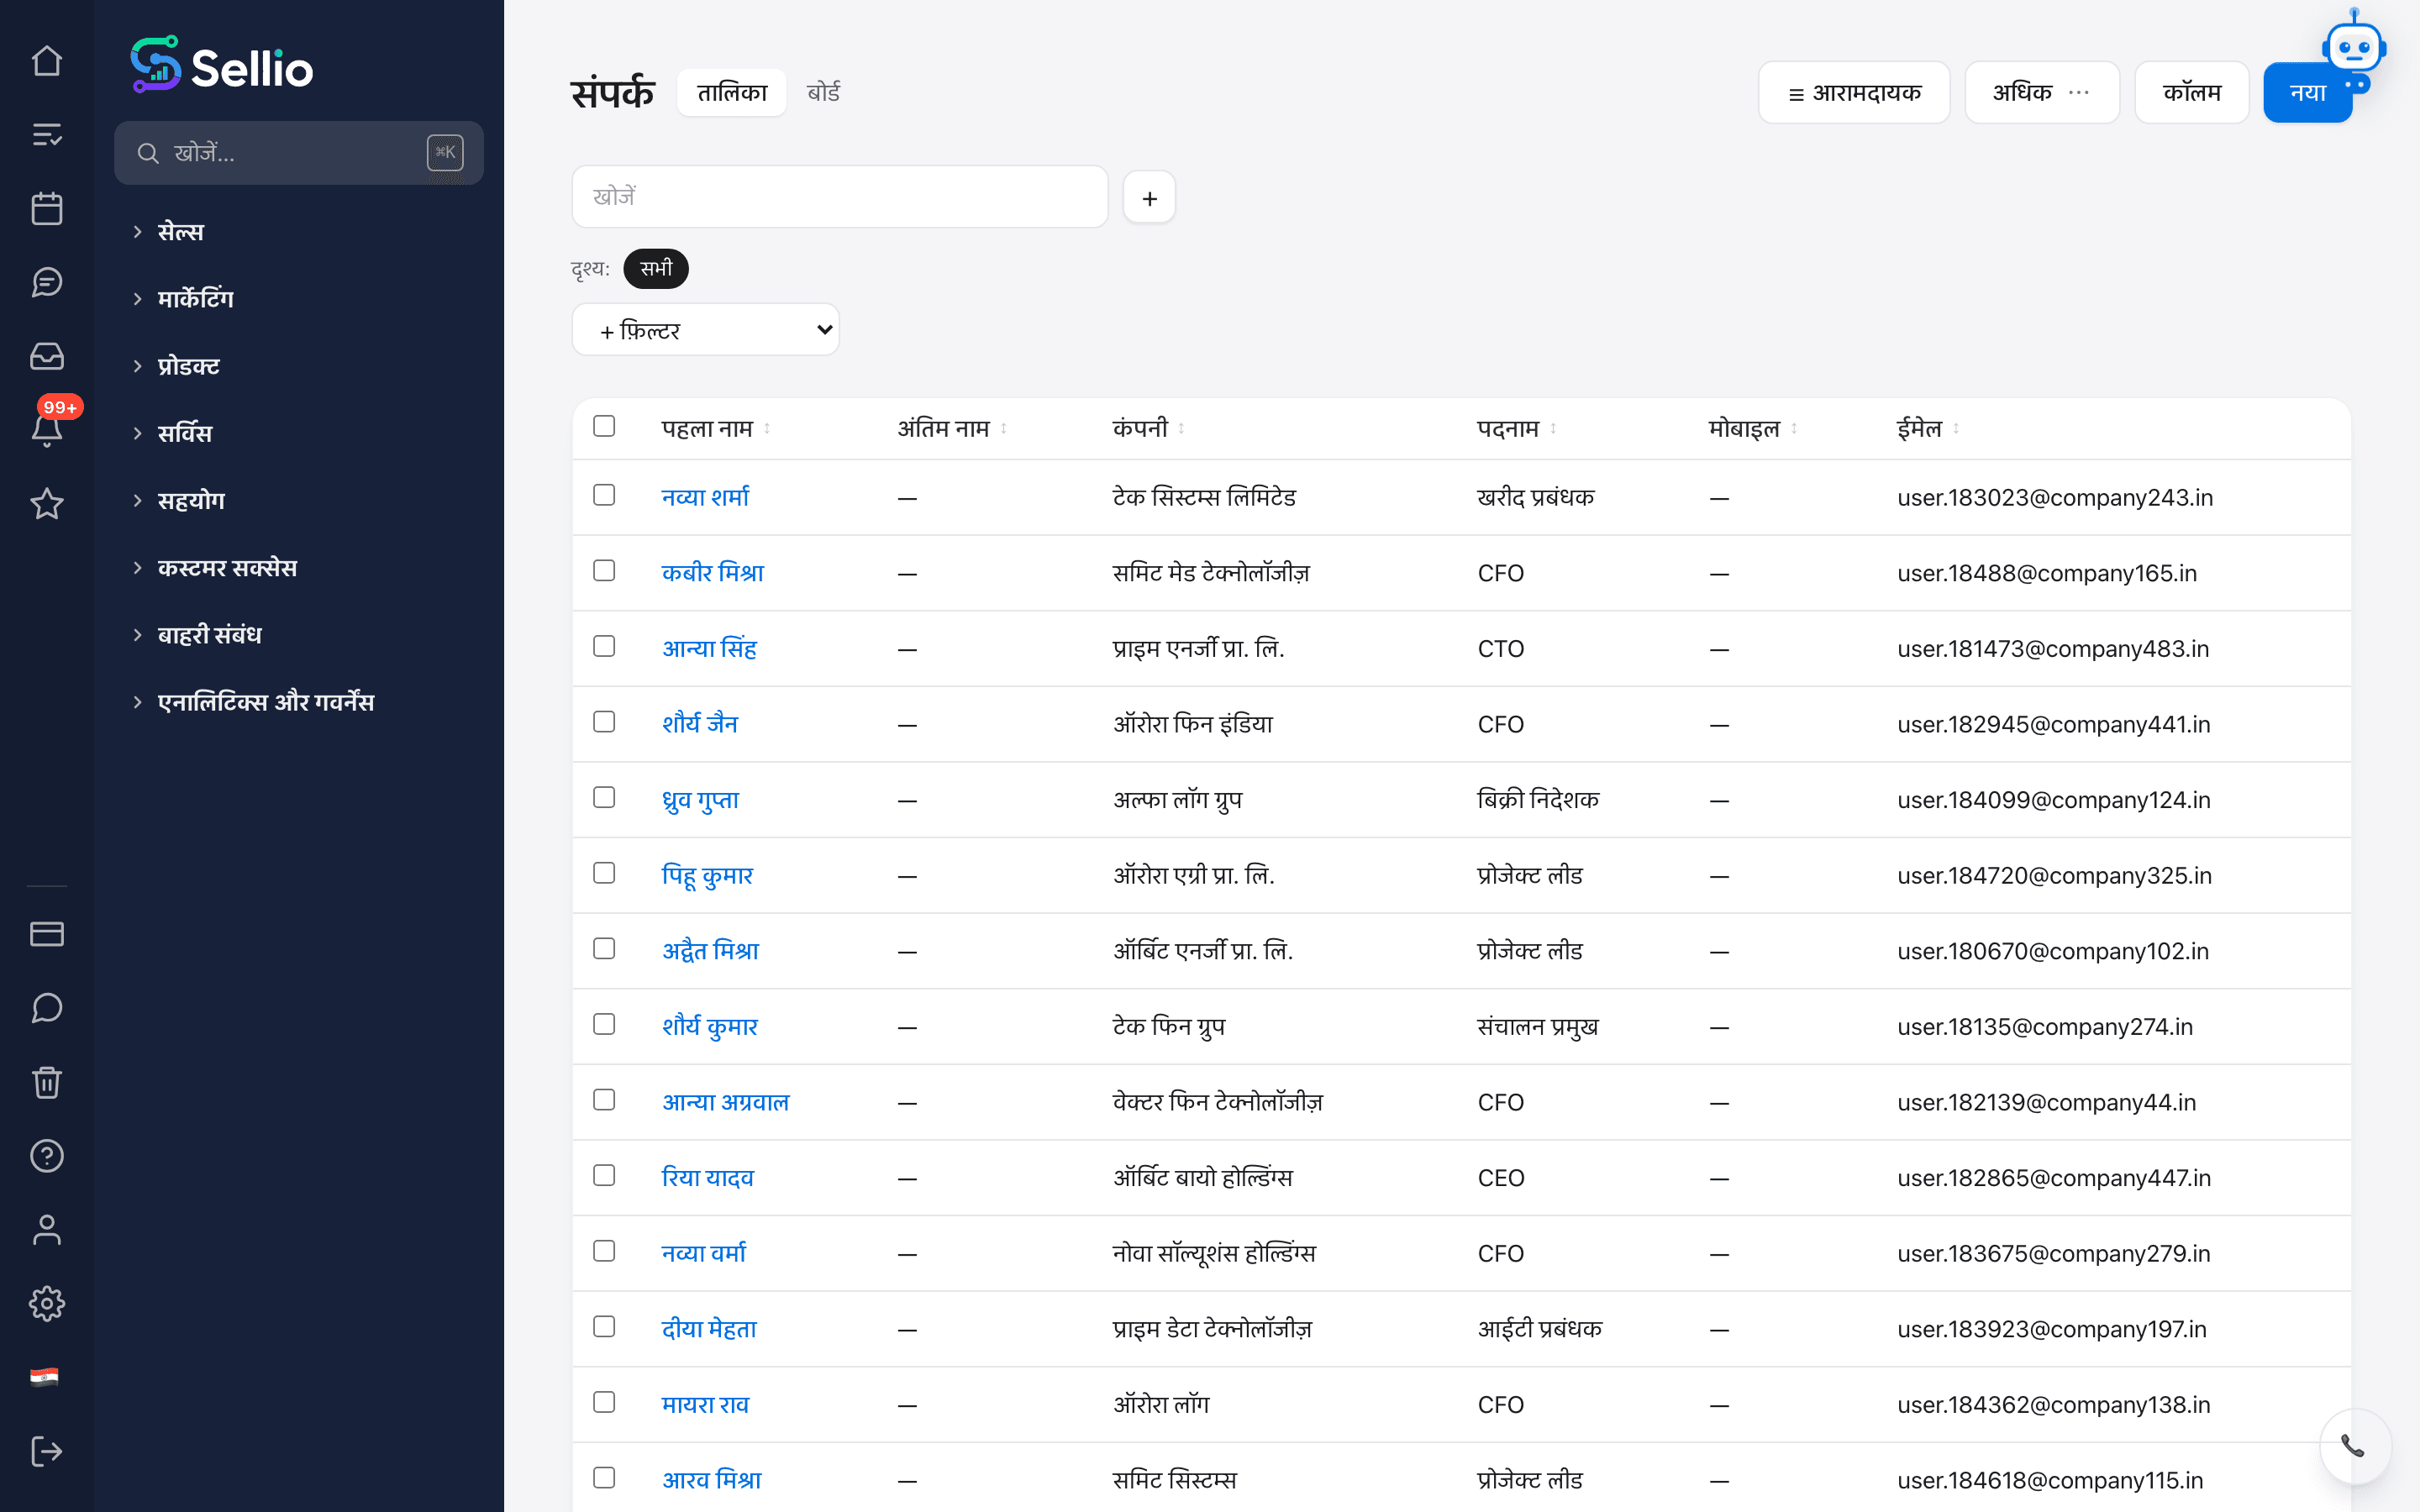Image resolution: width=2420 pixels, height=1512 pixels.
Task: Open notifications bell with 99+ badge
Action: 47,429
